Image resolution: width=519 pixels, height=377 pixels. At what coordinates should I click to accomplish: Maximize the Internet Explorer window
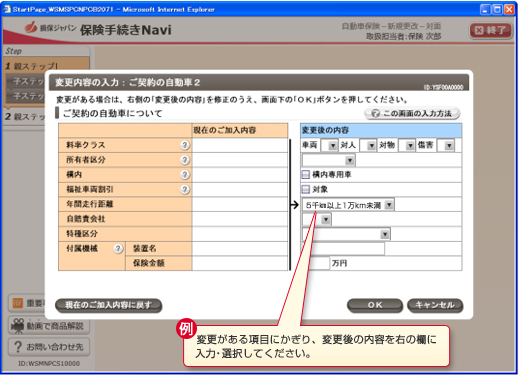(497, 9)
